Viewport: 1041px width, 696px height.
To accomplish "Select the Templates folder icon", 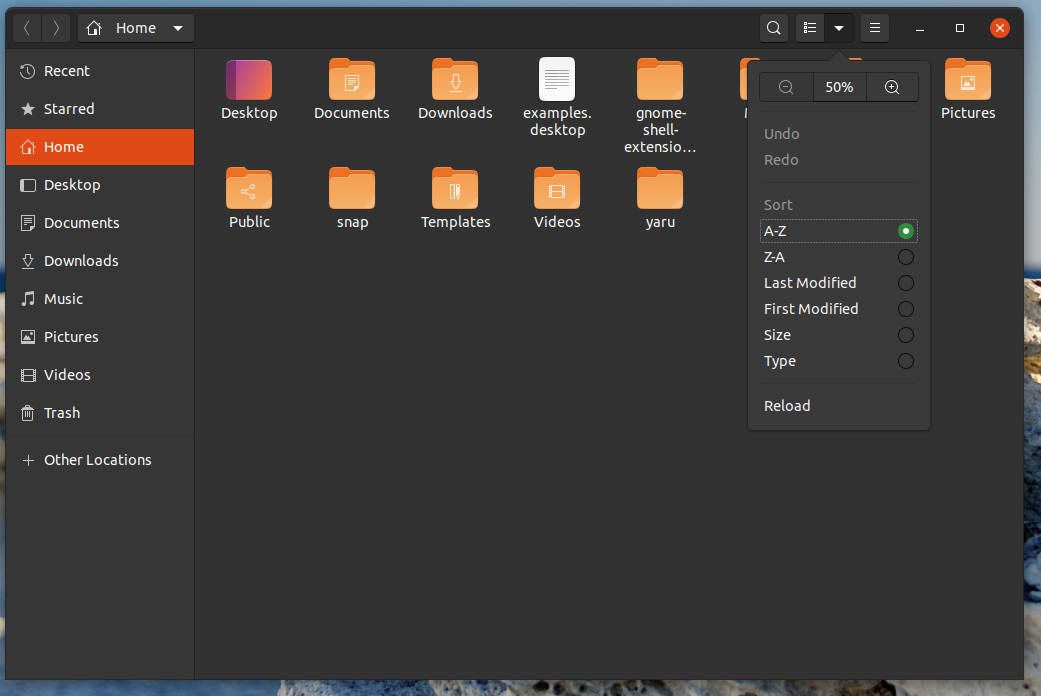I will (x=455, y=189).
